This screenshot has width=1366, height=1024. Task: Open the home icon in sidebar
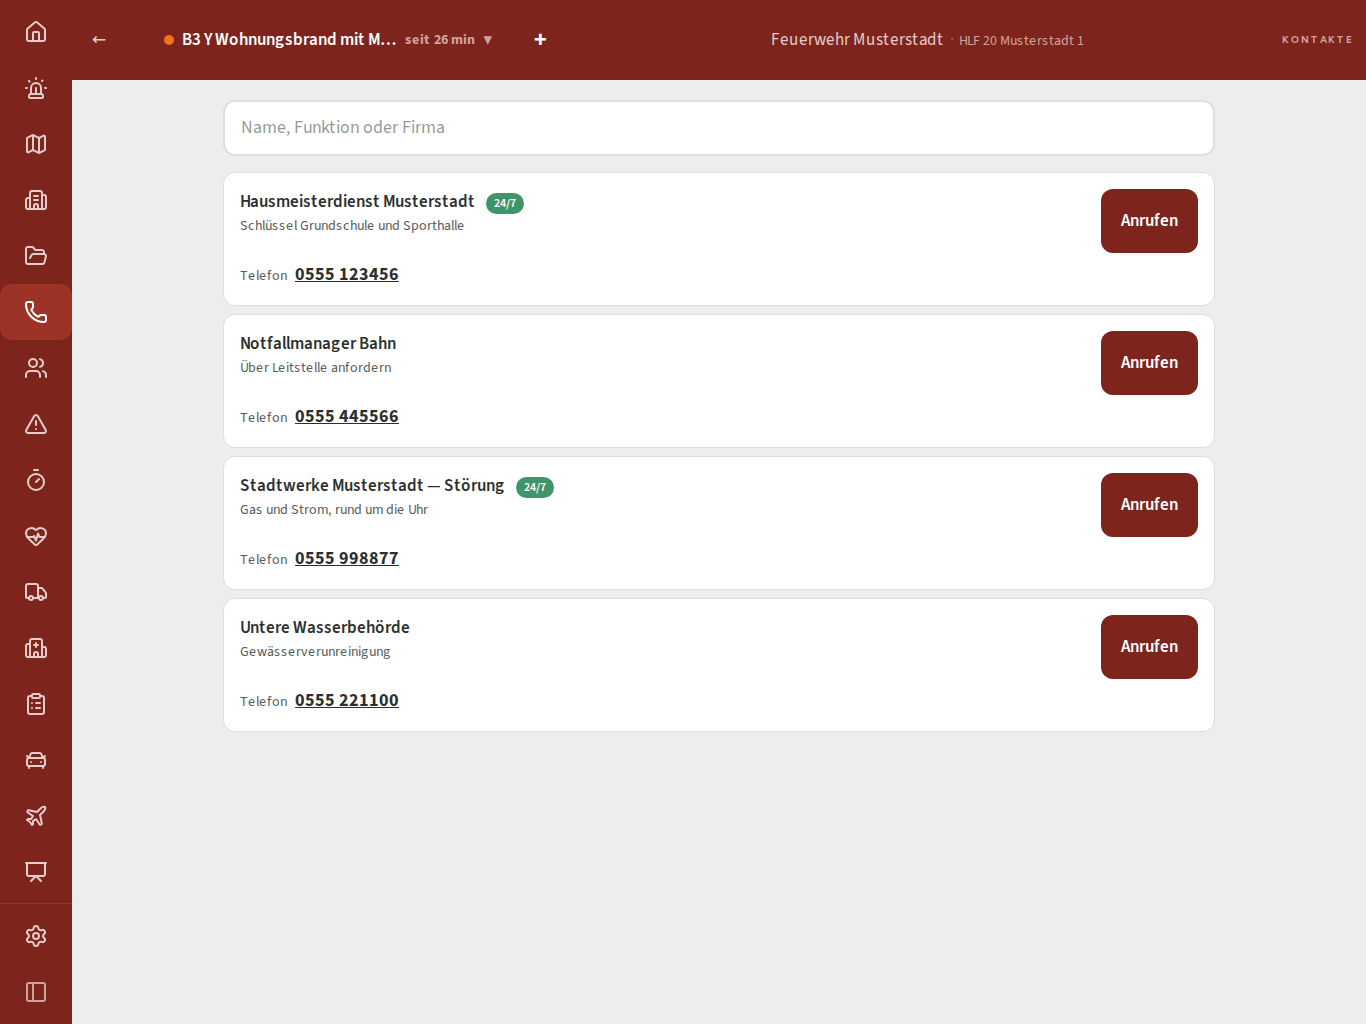pos(36,32)
